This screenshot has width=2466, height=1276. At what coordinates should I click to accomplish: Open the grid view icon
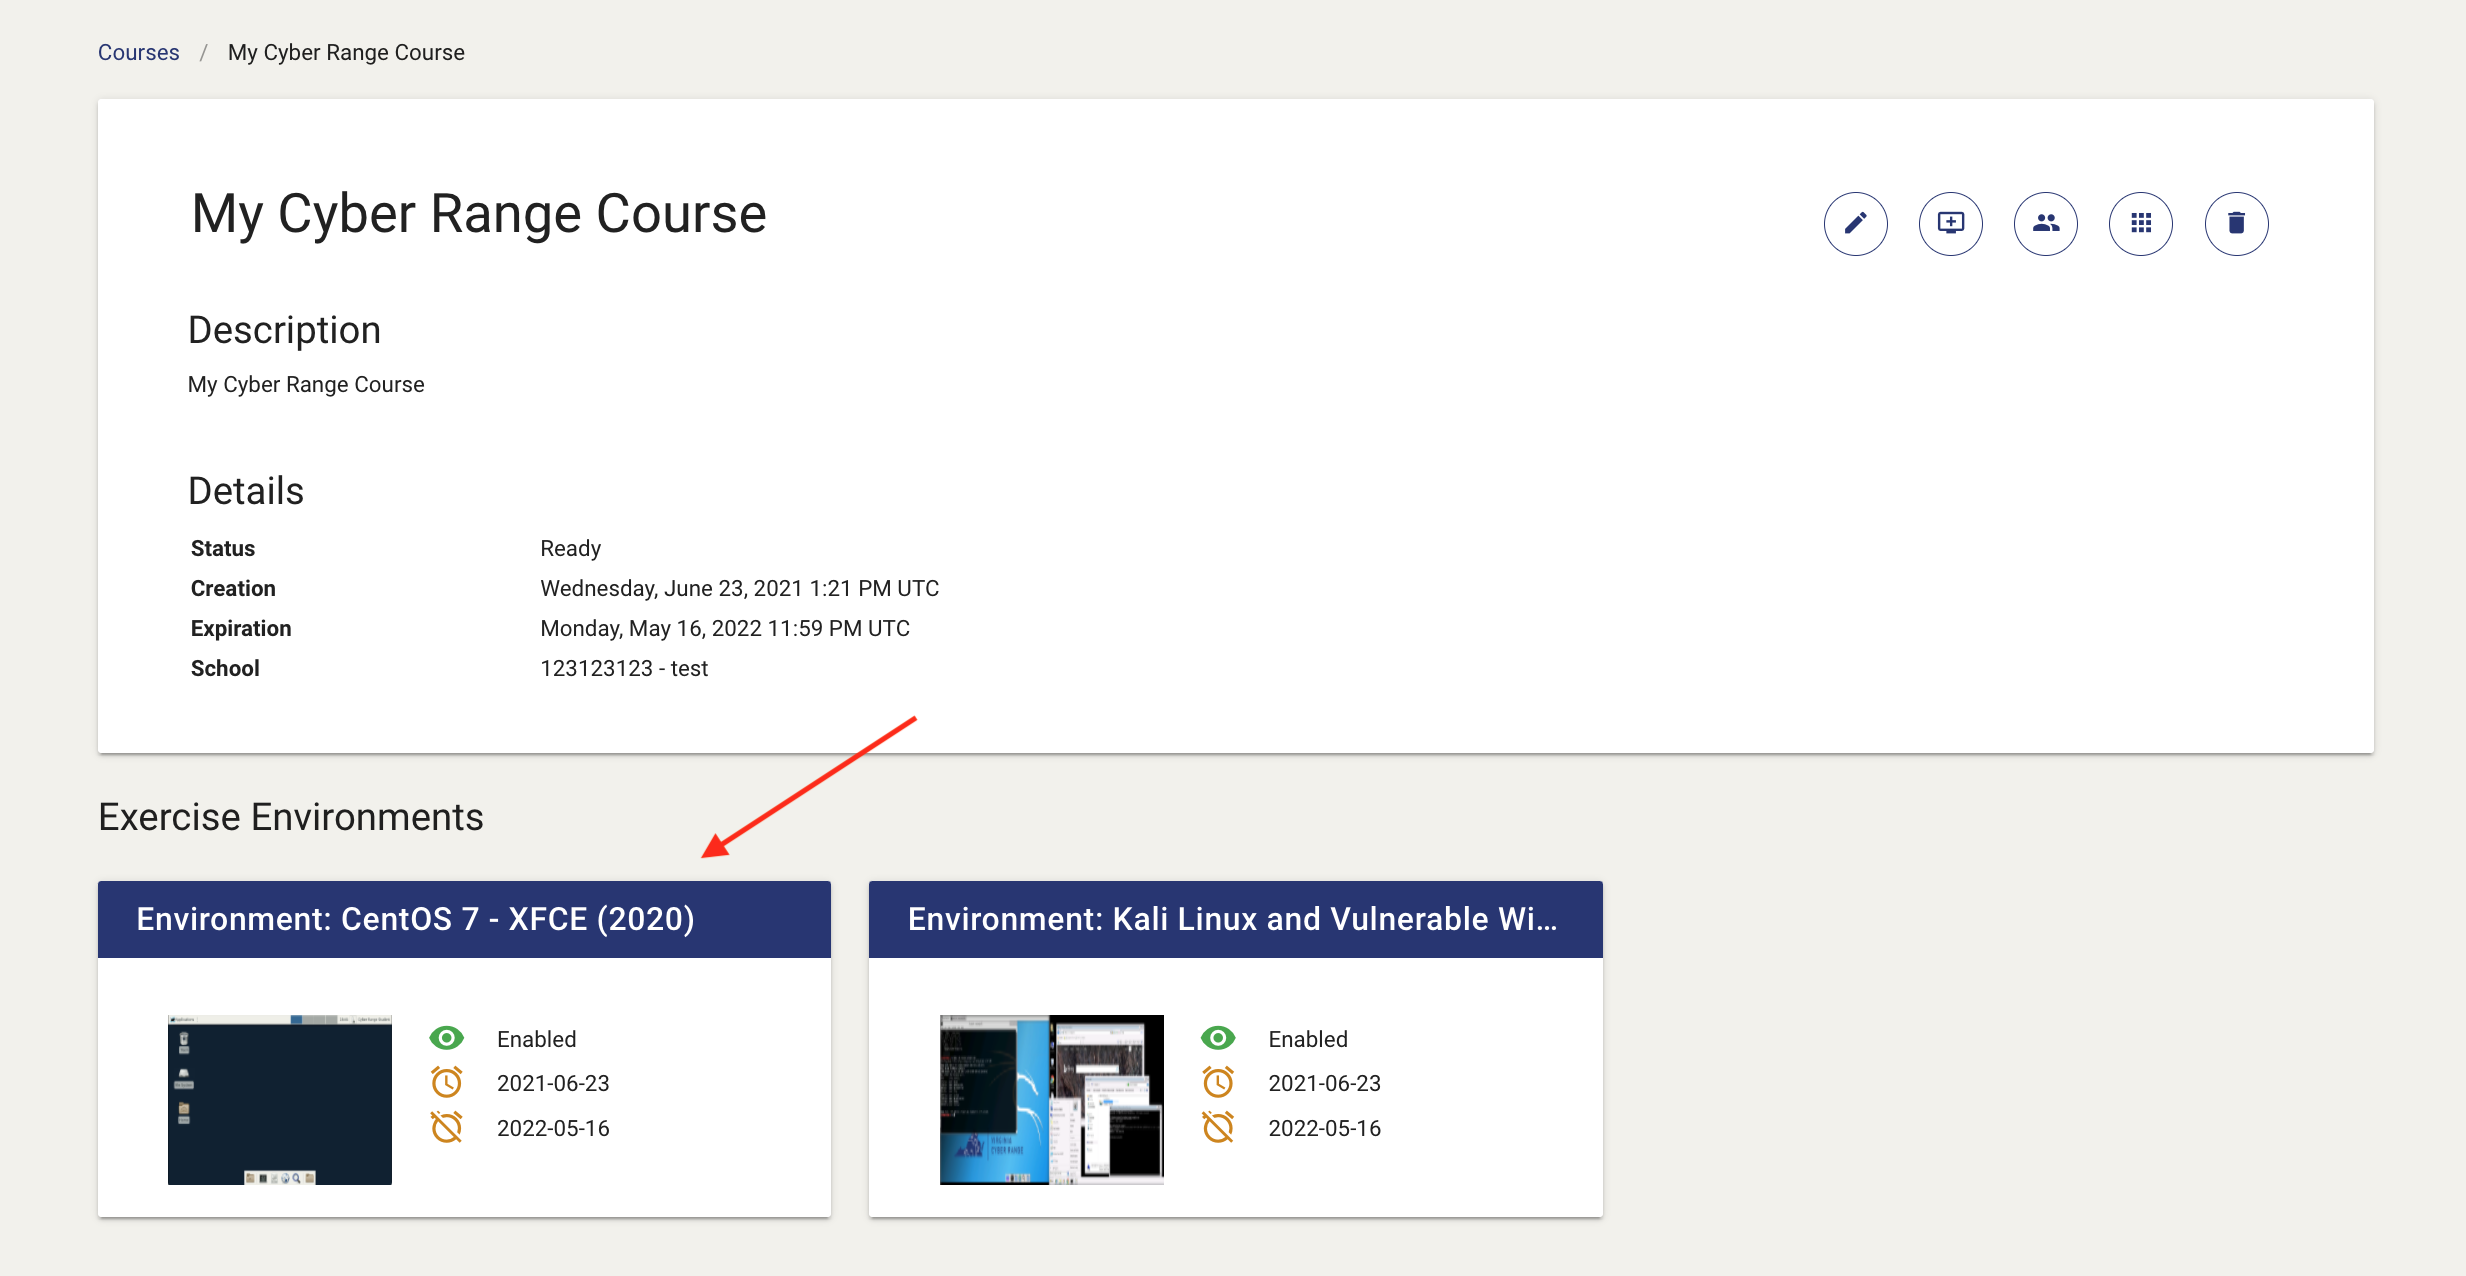(2141, 224)
